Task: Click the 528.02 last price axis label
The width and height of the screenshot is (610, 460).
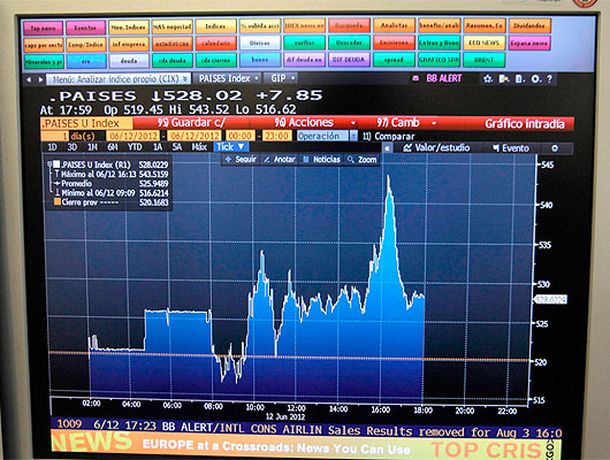Action: click(x=550, y=299)
